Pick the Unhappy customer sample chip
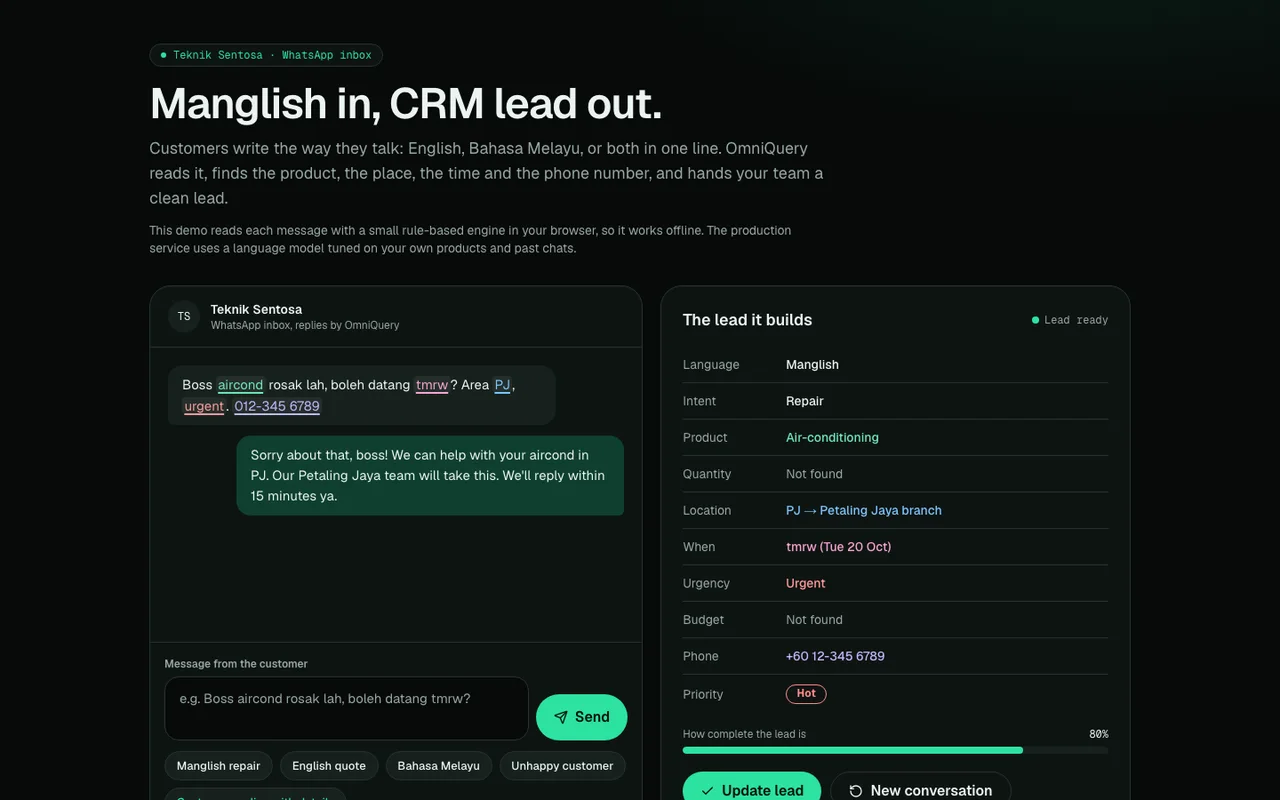This screenshot has height=800, width=1280. click(562, 766)
